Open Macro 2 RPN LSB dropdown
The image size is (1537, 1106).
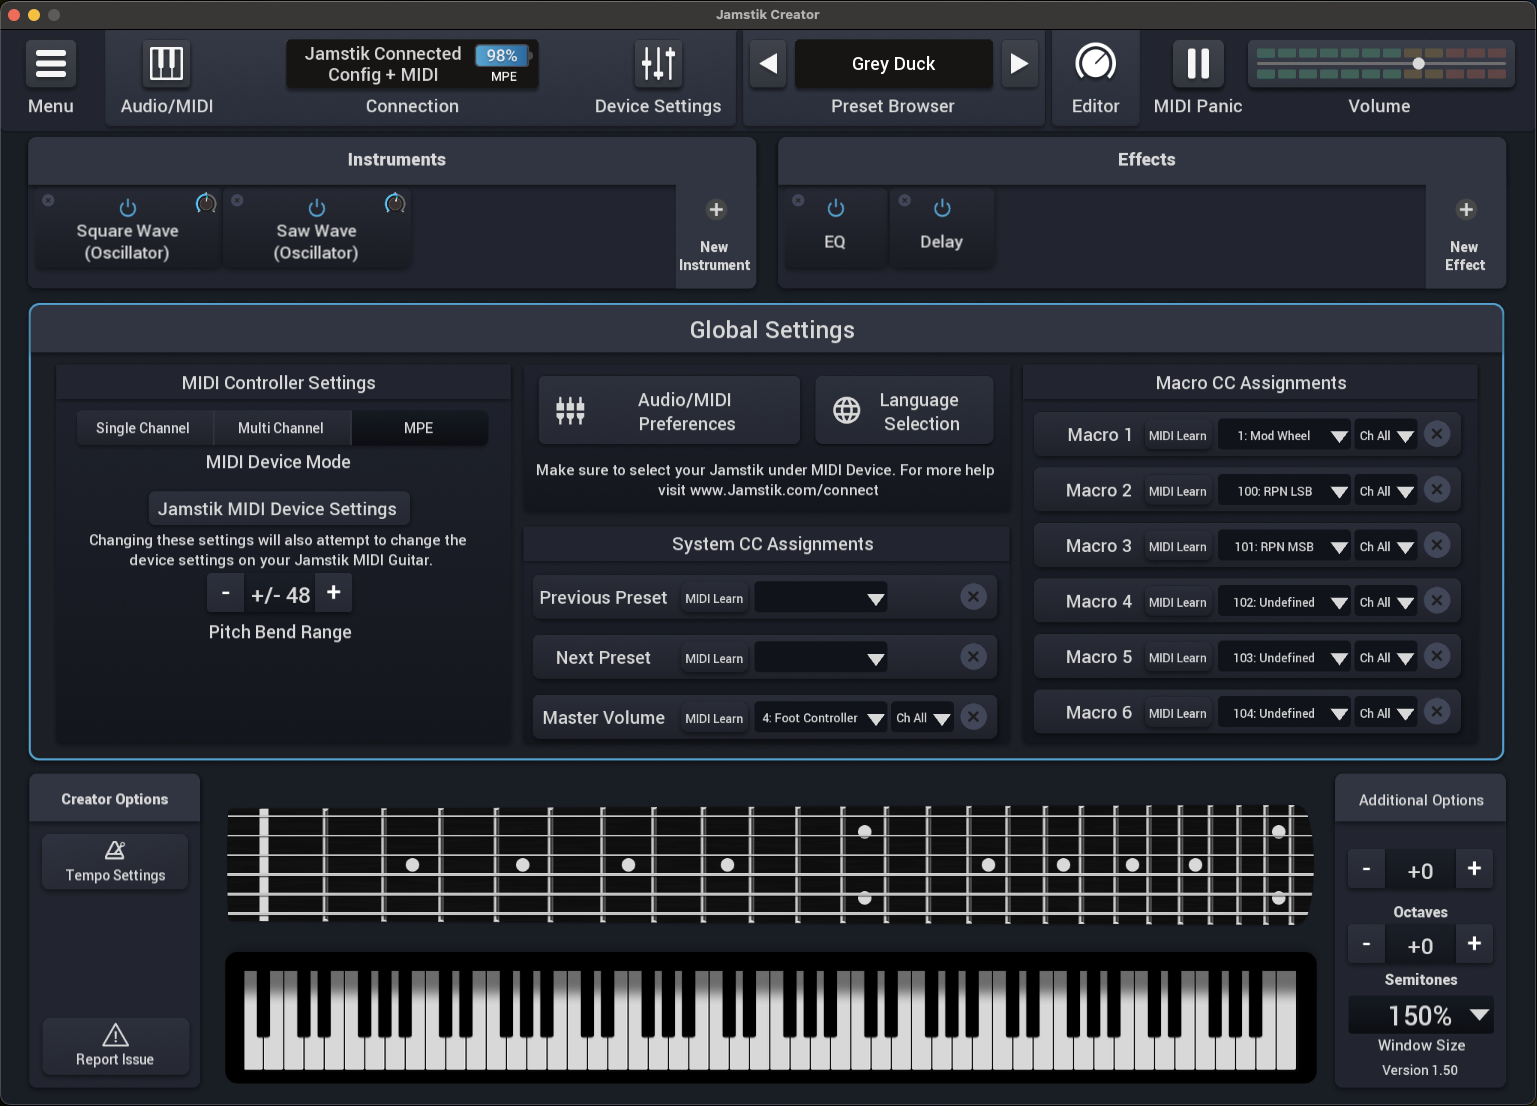[1285, 491]
